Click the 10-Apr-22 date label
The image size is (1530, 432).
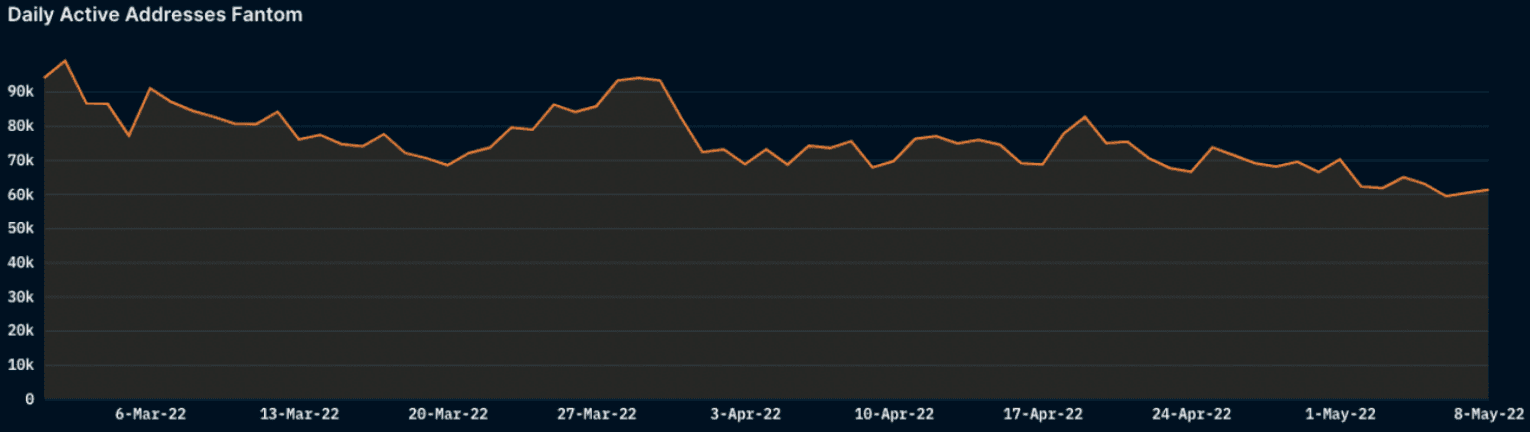(x=895, y=414)
